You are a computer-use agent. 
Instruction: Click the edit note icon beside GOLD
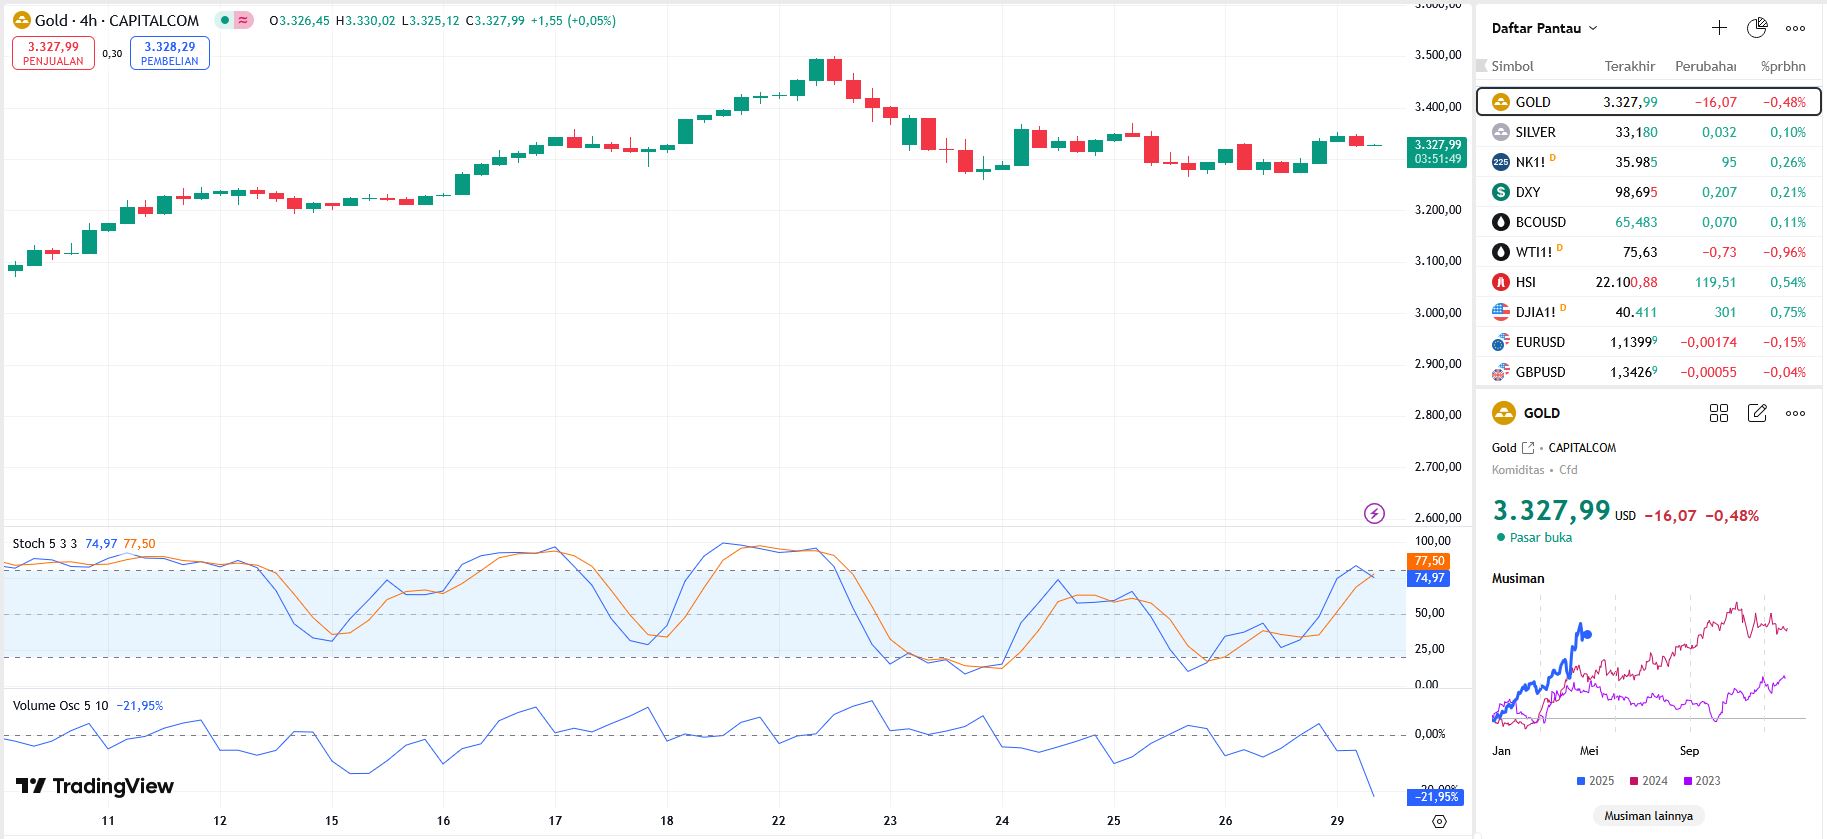pyautogui.click(x=1757, y=413)
